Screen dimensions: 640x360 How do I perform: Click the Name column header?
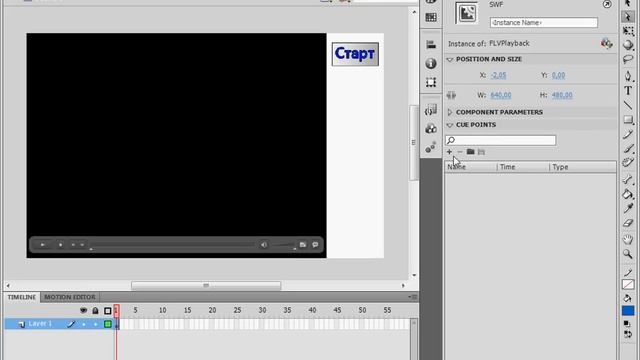471,167
